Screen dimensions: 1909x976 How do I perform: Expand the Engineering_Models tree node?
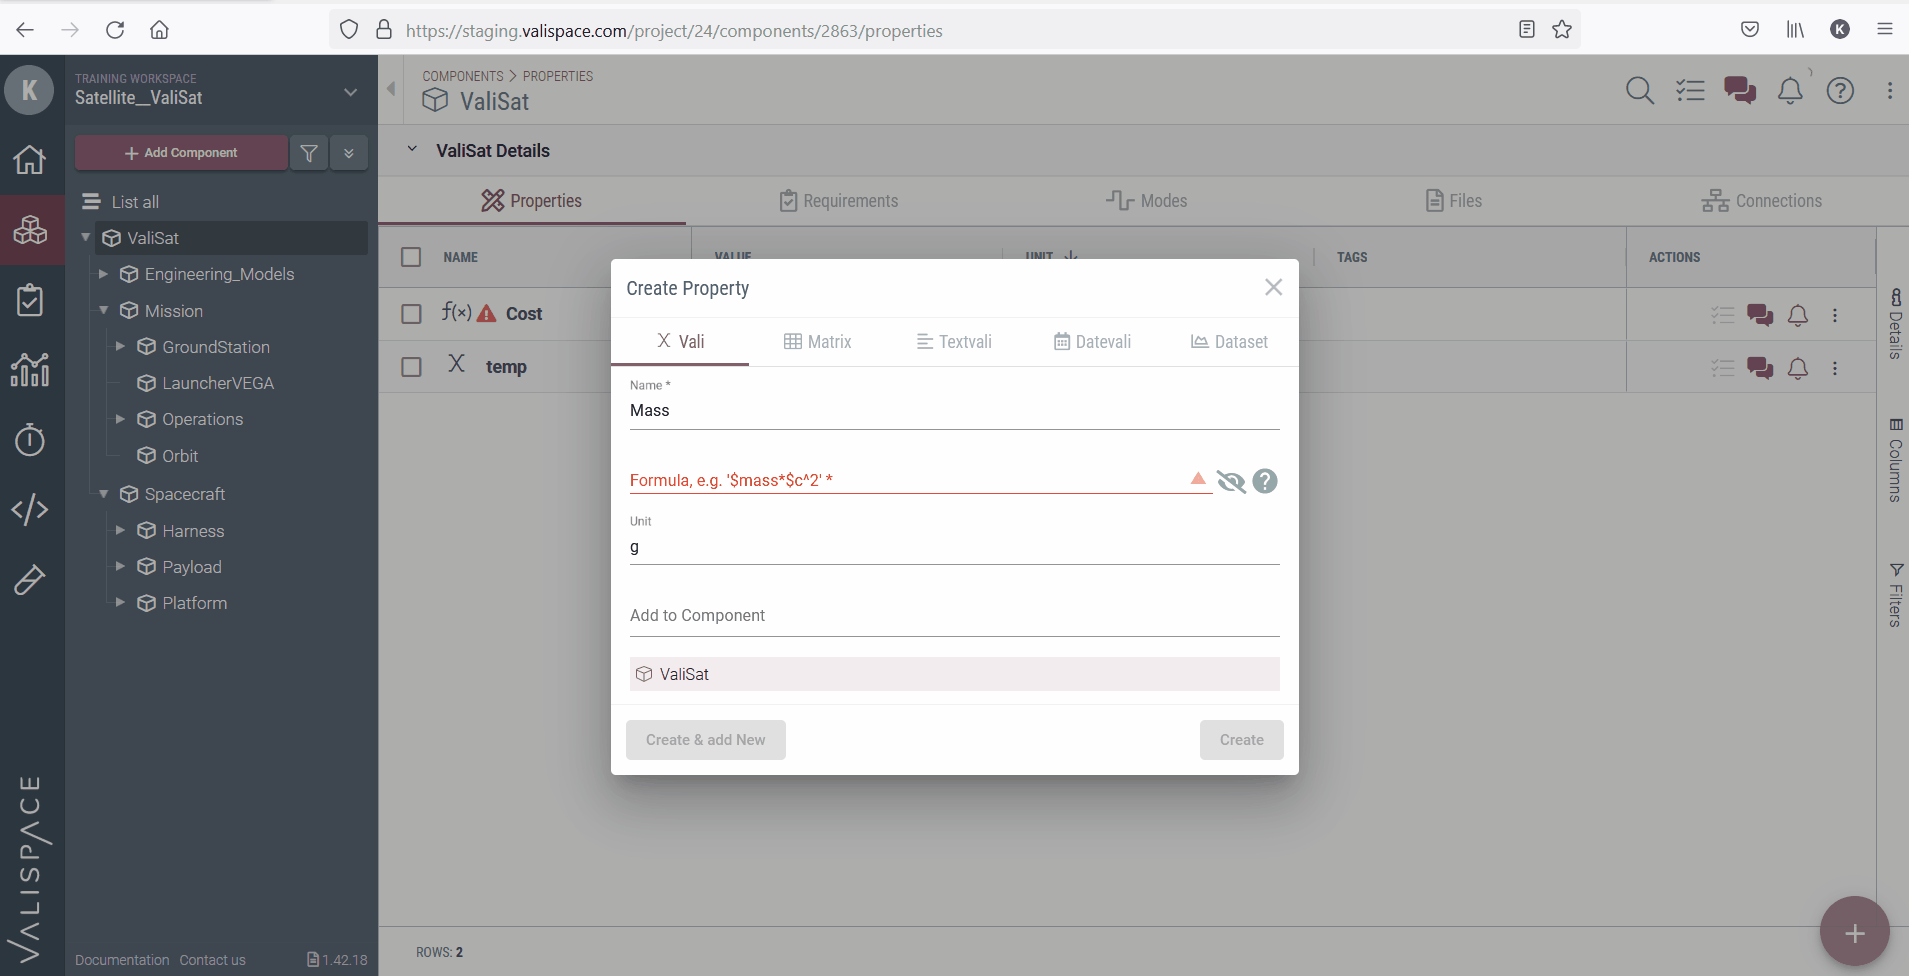point(103,274)
